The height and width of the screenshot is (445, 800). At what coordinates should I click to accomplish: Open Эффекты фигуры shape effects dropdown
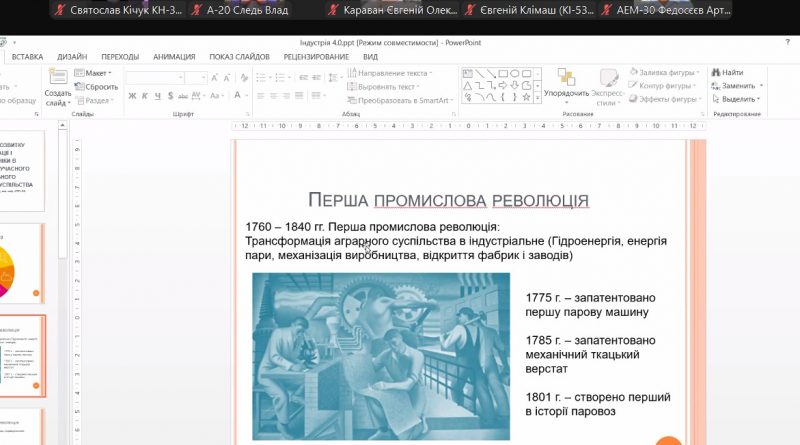[665, 99]
